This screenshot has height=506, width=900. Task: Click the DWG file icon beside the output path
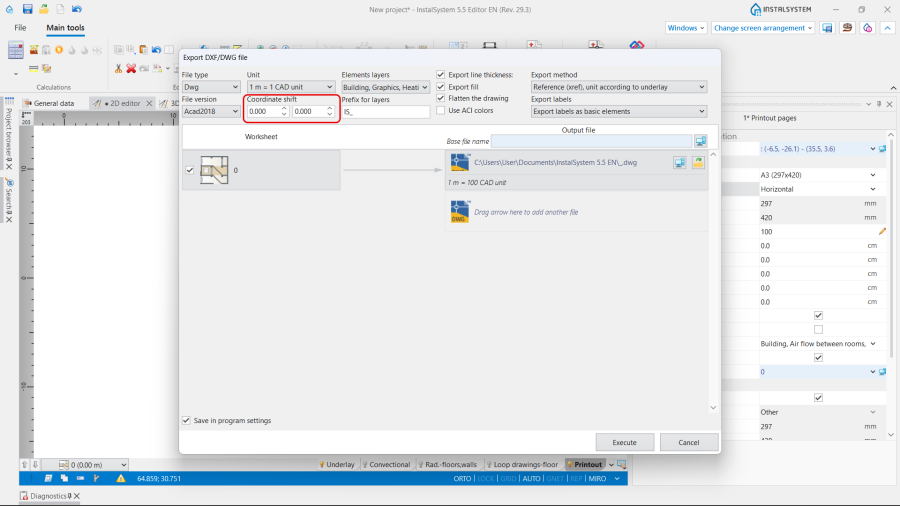pos(460,163)
